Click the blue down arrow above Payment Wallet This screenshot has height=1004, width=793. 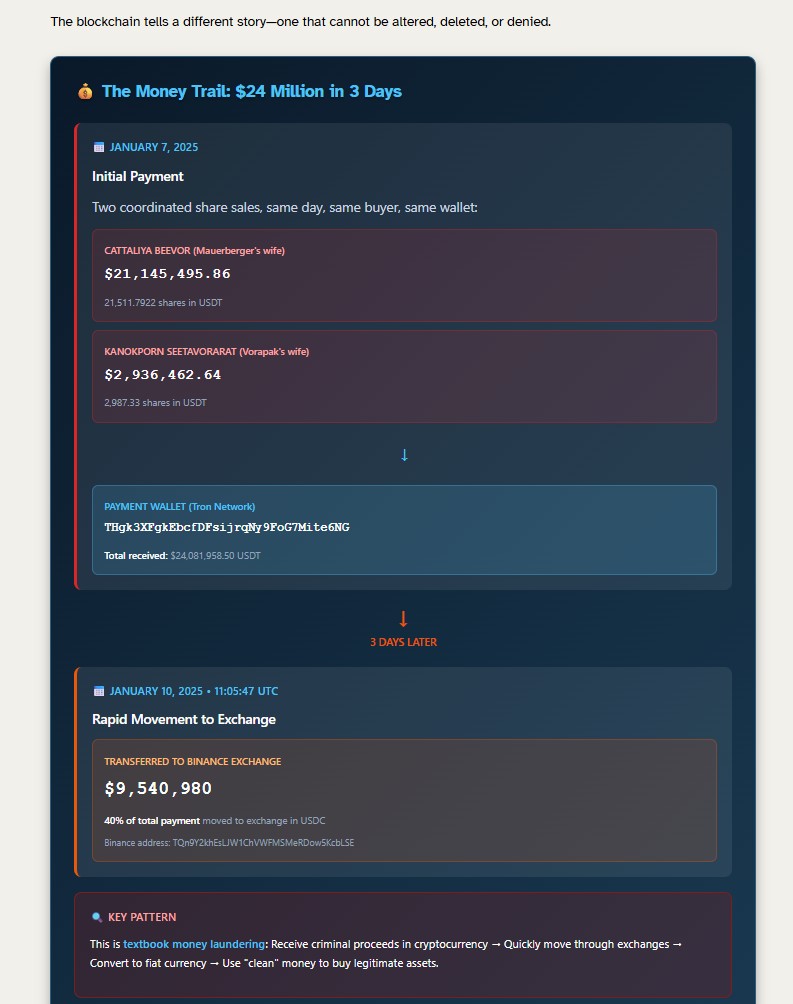pos(404,455)
